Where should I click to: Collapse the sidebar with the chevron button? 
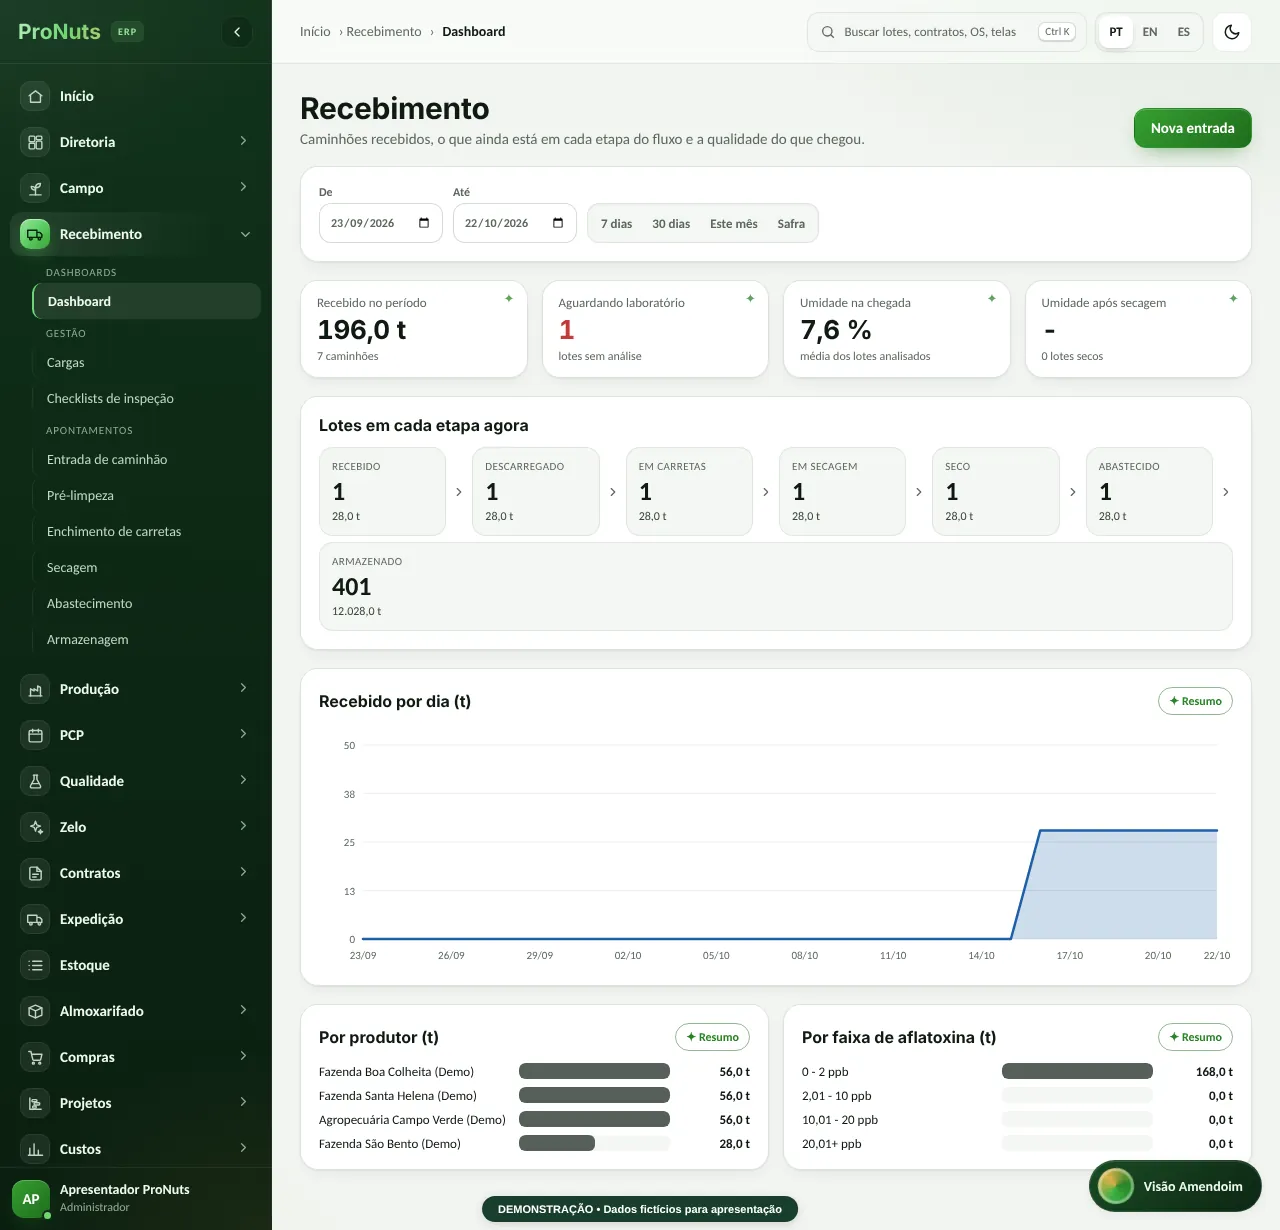coord(237,32)
